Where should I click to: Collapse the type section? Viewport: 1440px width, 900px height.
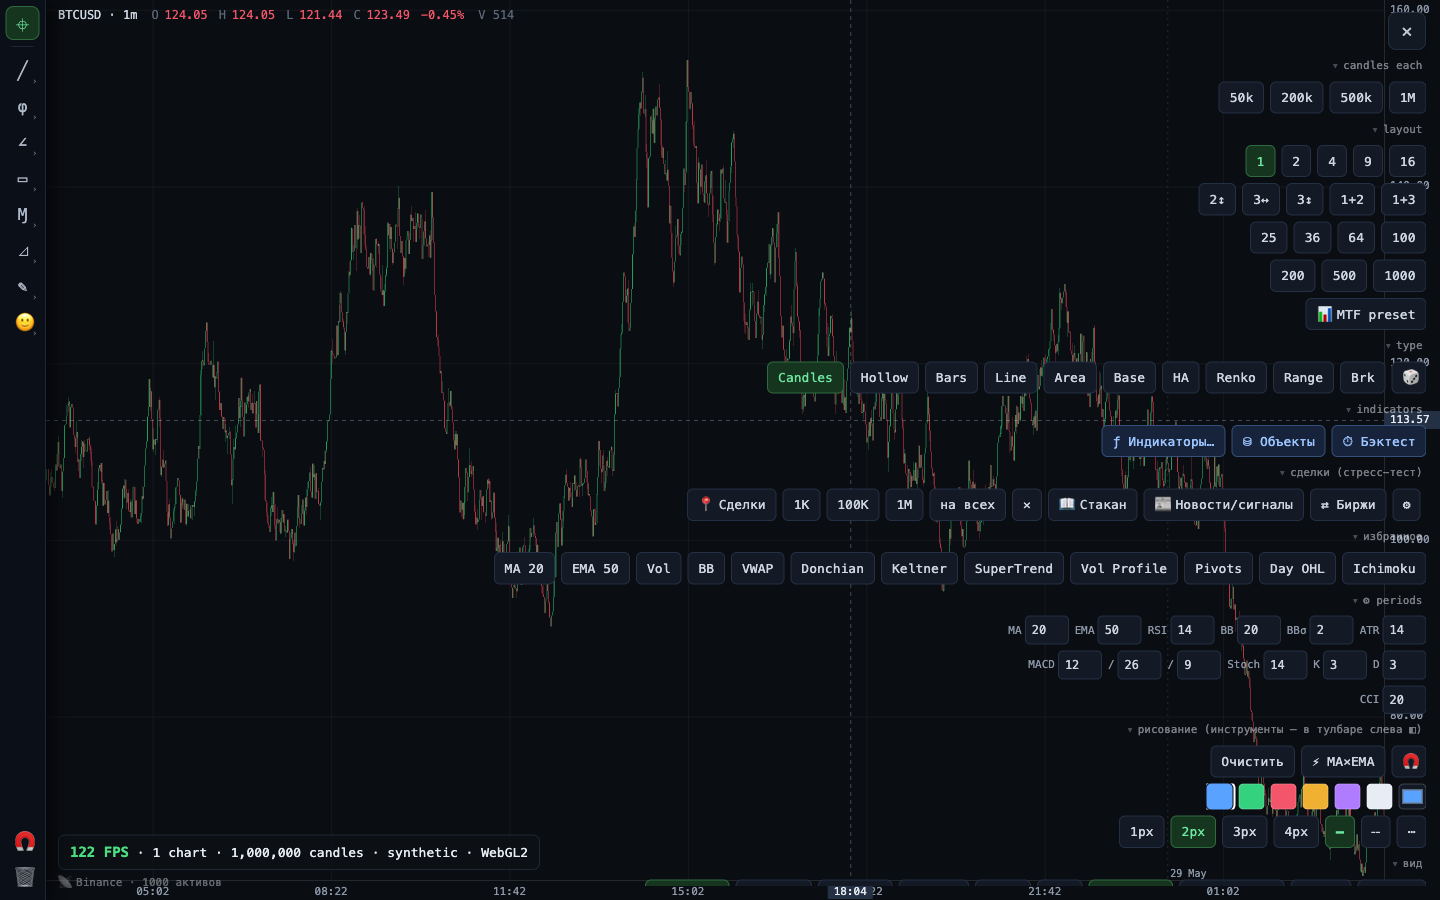(x=1404, y=345)
